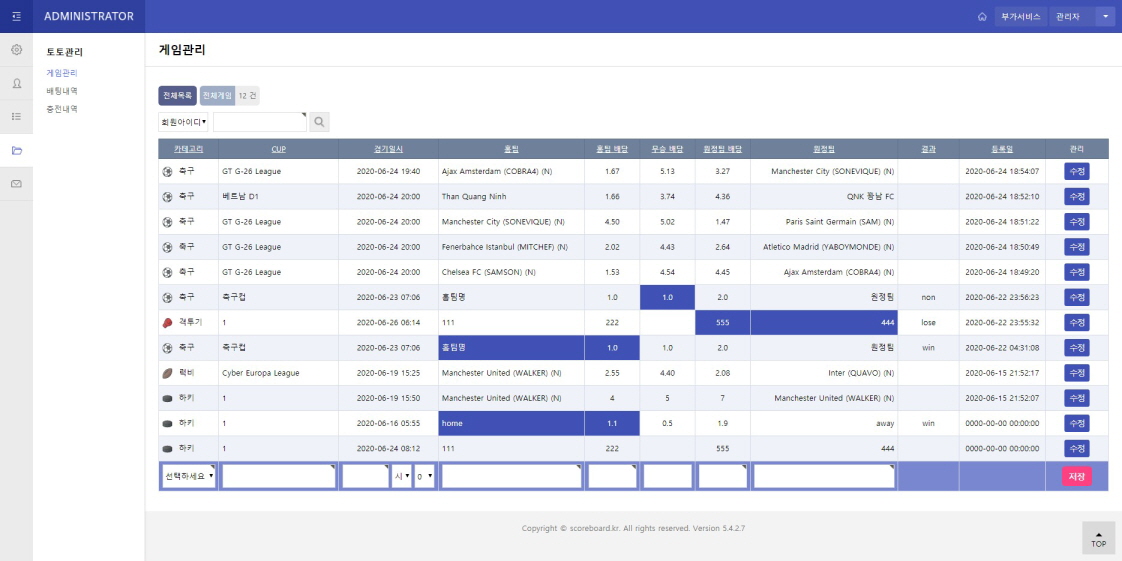
Task: Expand the 관리자 account dropdown arrow
Action: coord(1104,17)
